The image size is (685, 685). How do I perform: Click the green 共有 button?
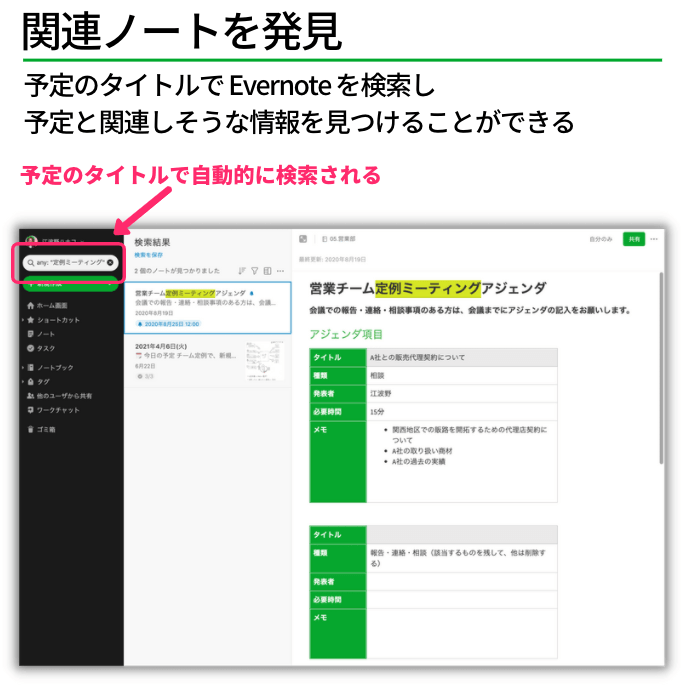click(x=634, y=239)
